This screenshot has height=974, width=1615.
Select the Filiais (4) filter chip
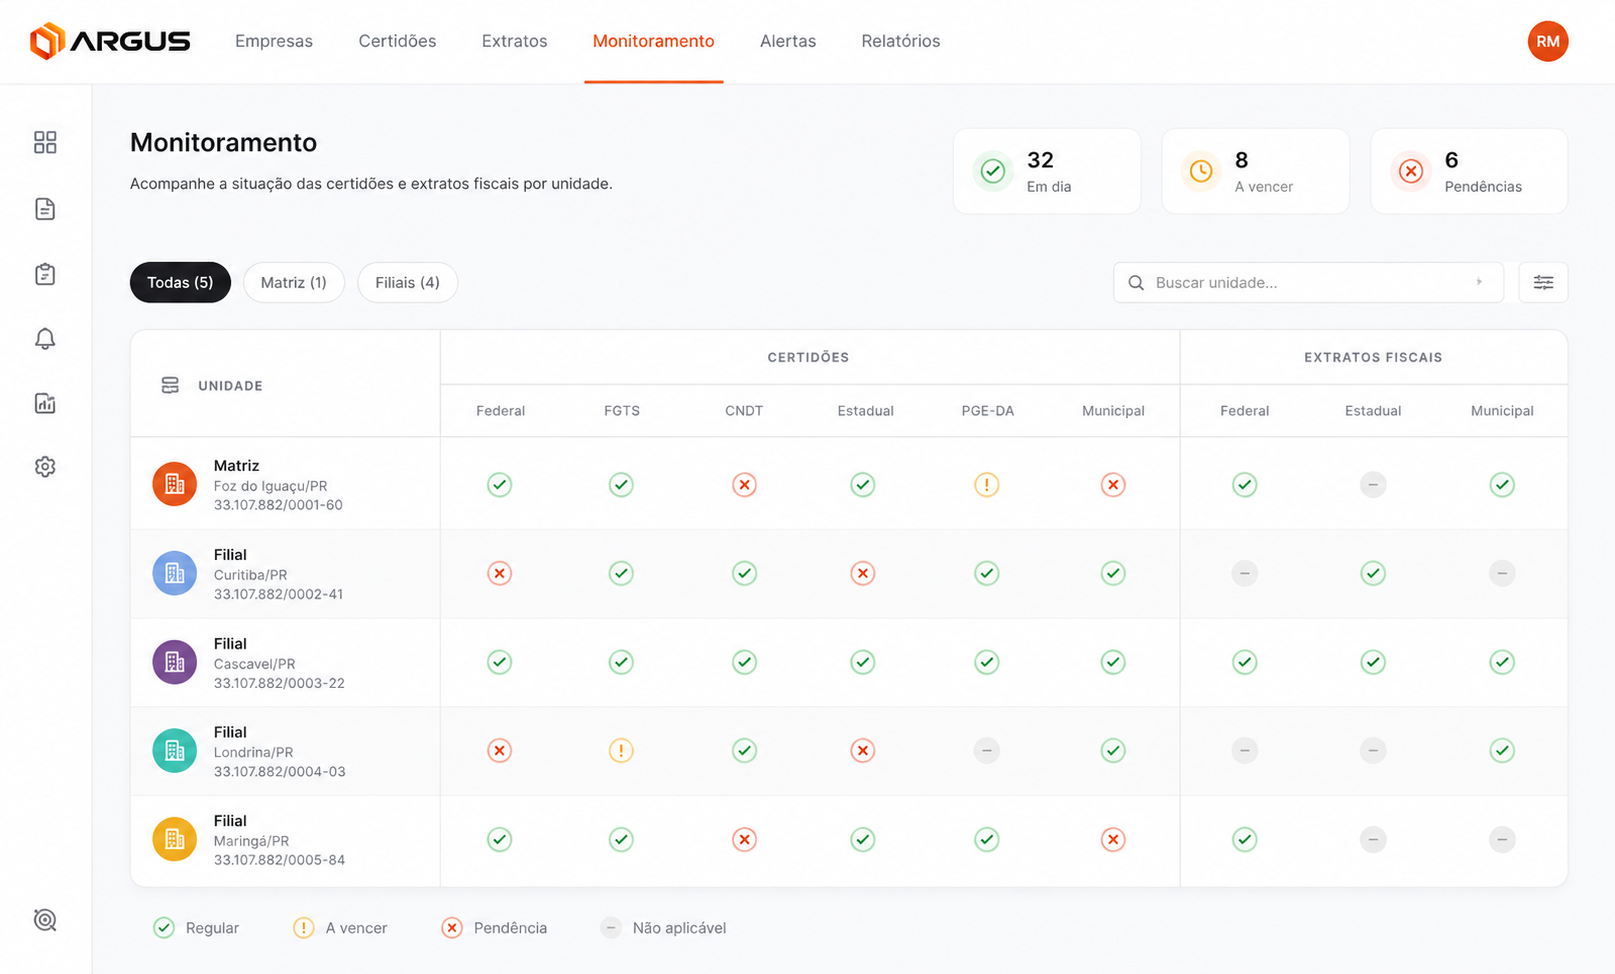coord(408,282)
